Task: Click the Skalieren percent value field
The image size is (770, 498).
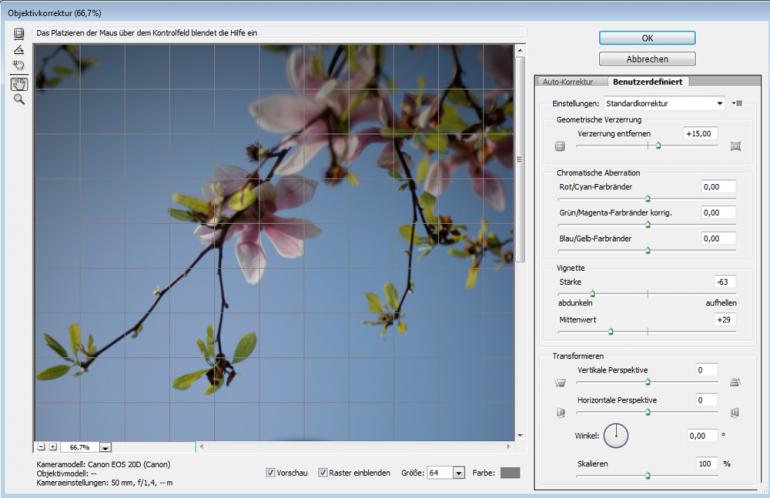Action: [707, 464]
